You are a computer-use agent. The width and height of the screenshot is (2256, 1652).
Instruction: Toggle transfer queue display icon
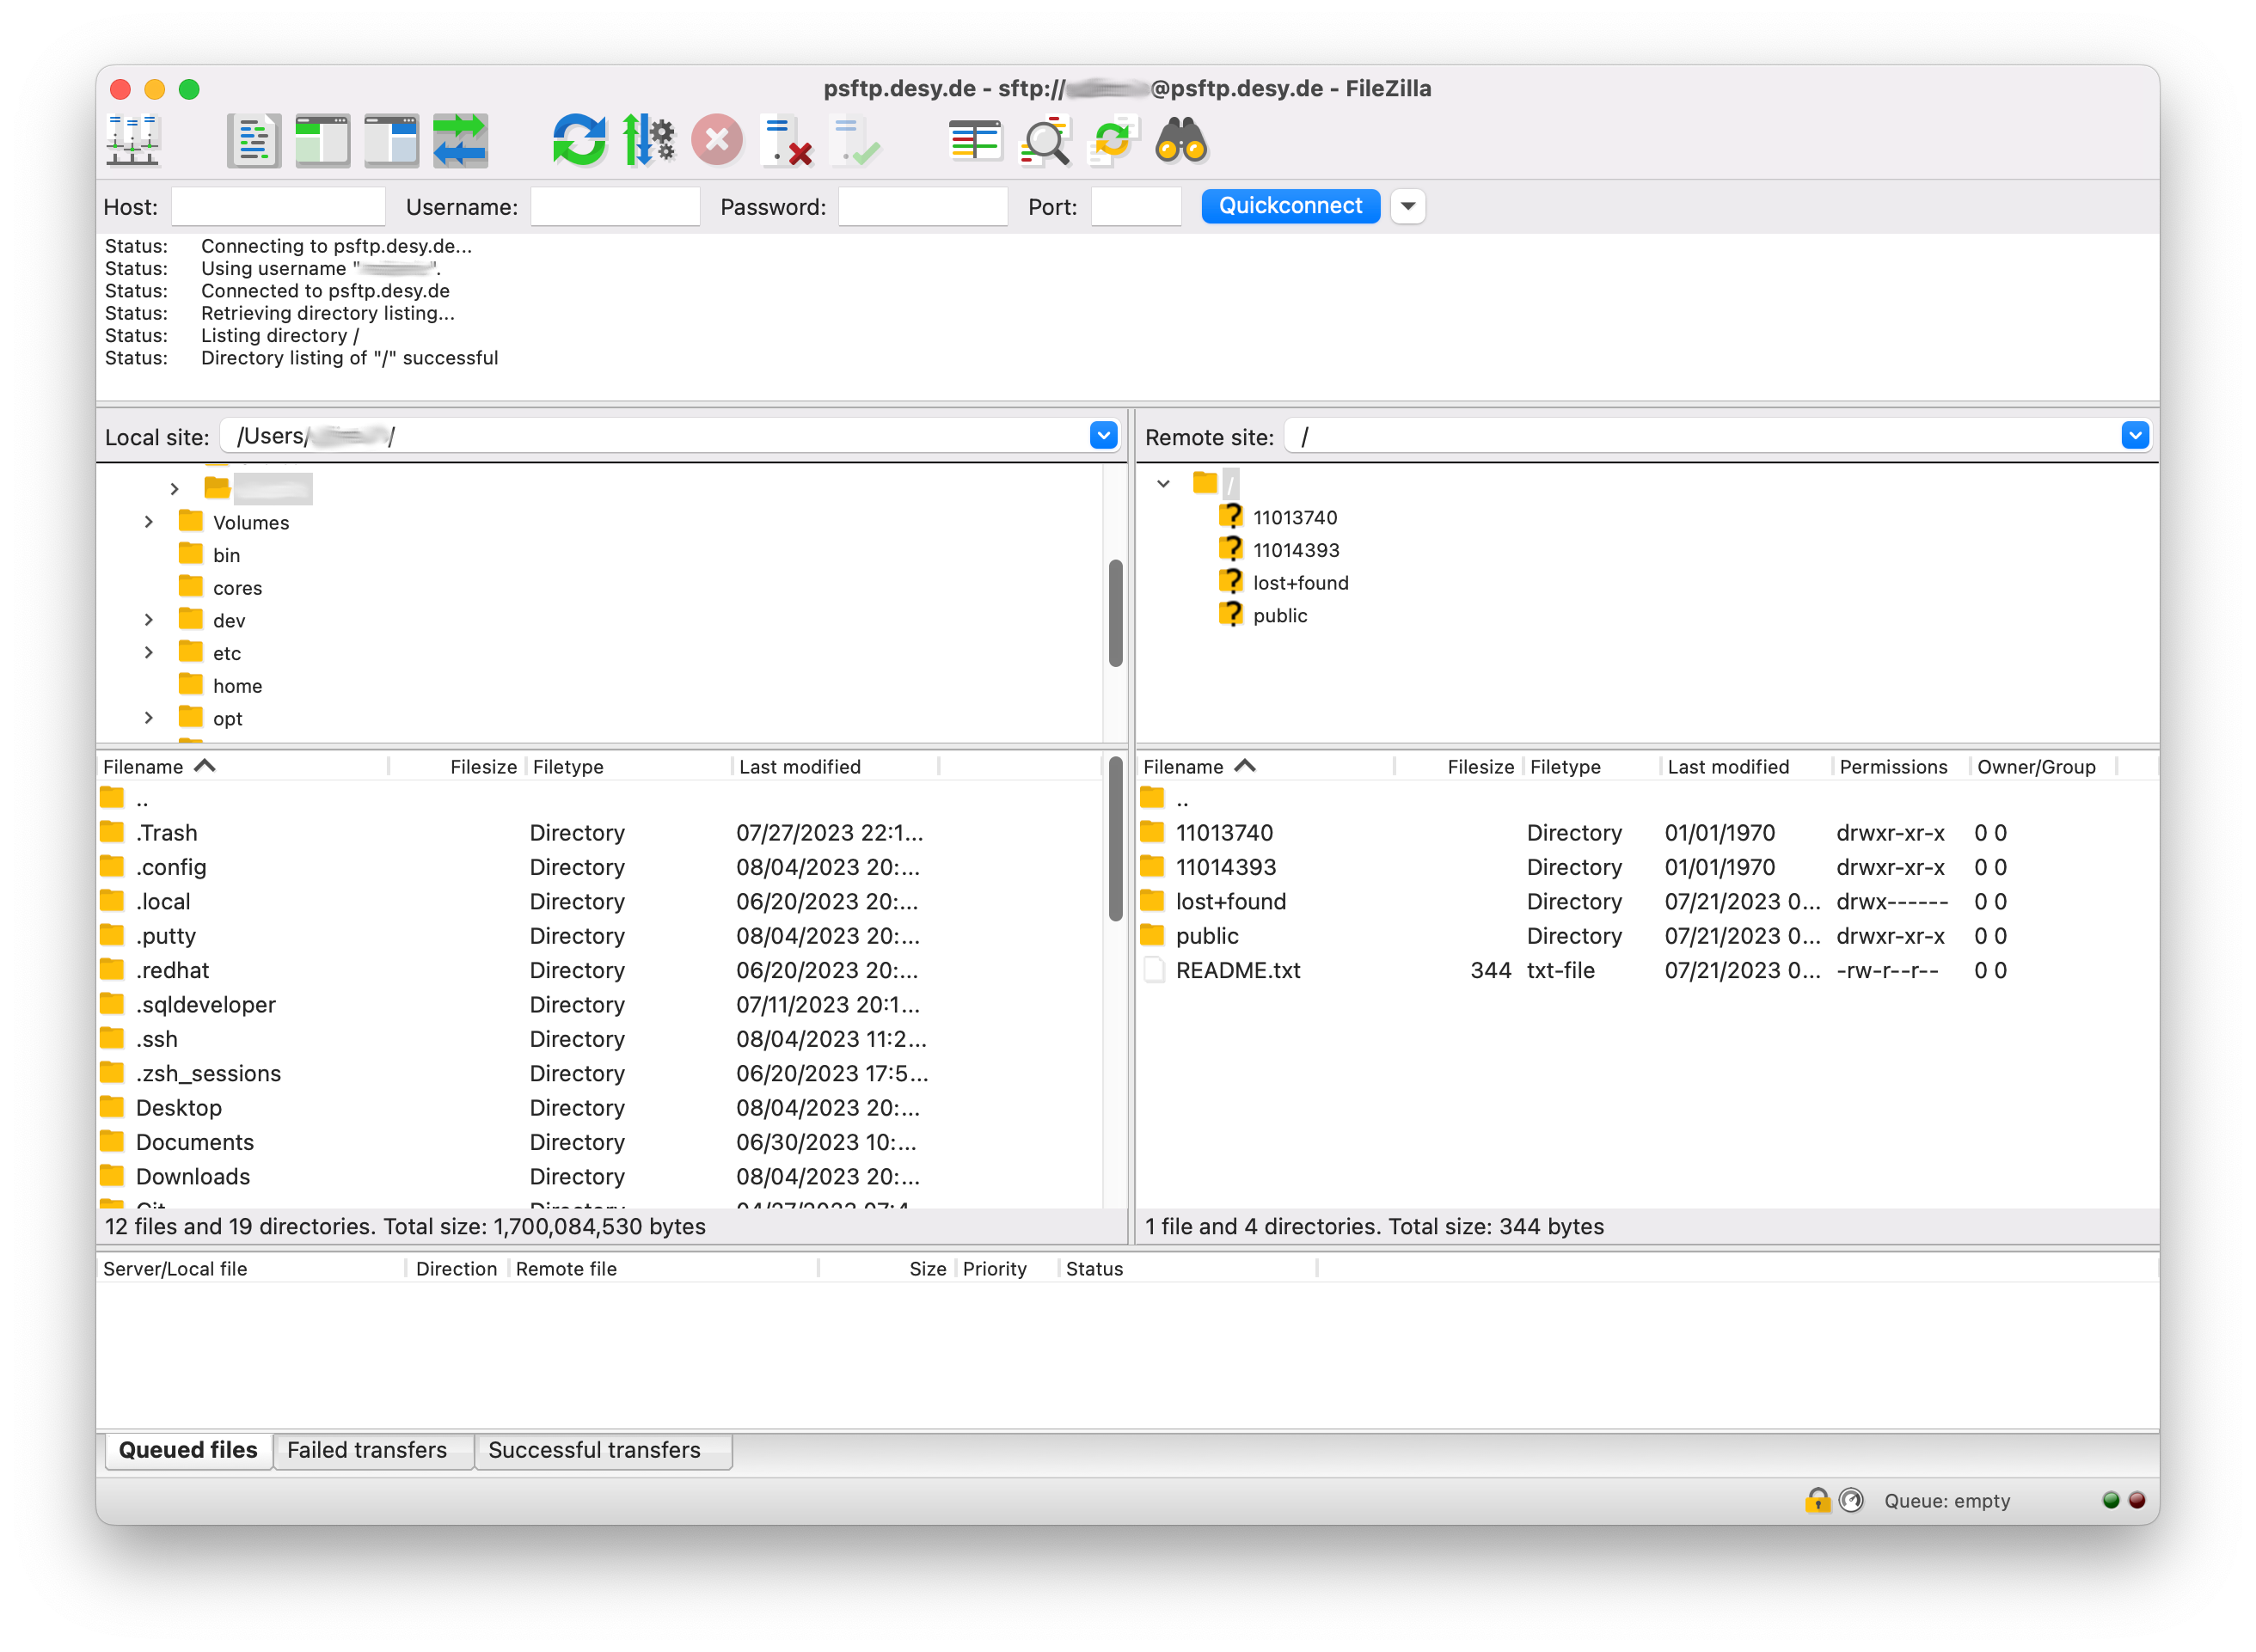[460, 140]
